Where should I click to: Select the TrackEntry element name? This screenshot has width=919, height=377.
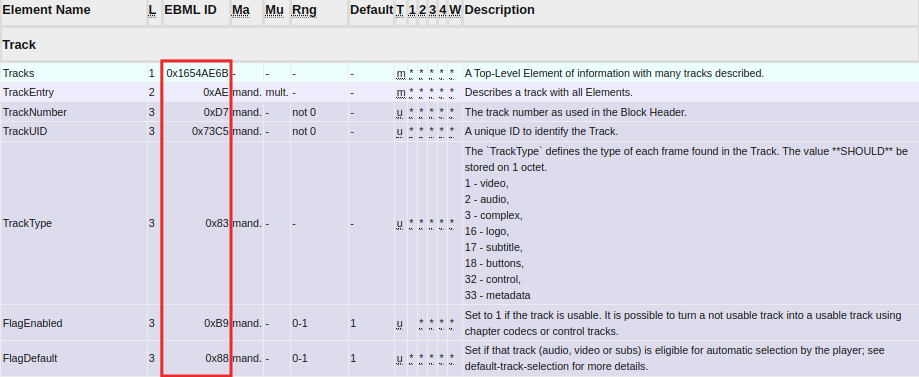pos(28,93)
